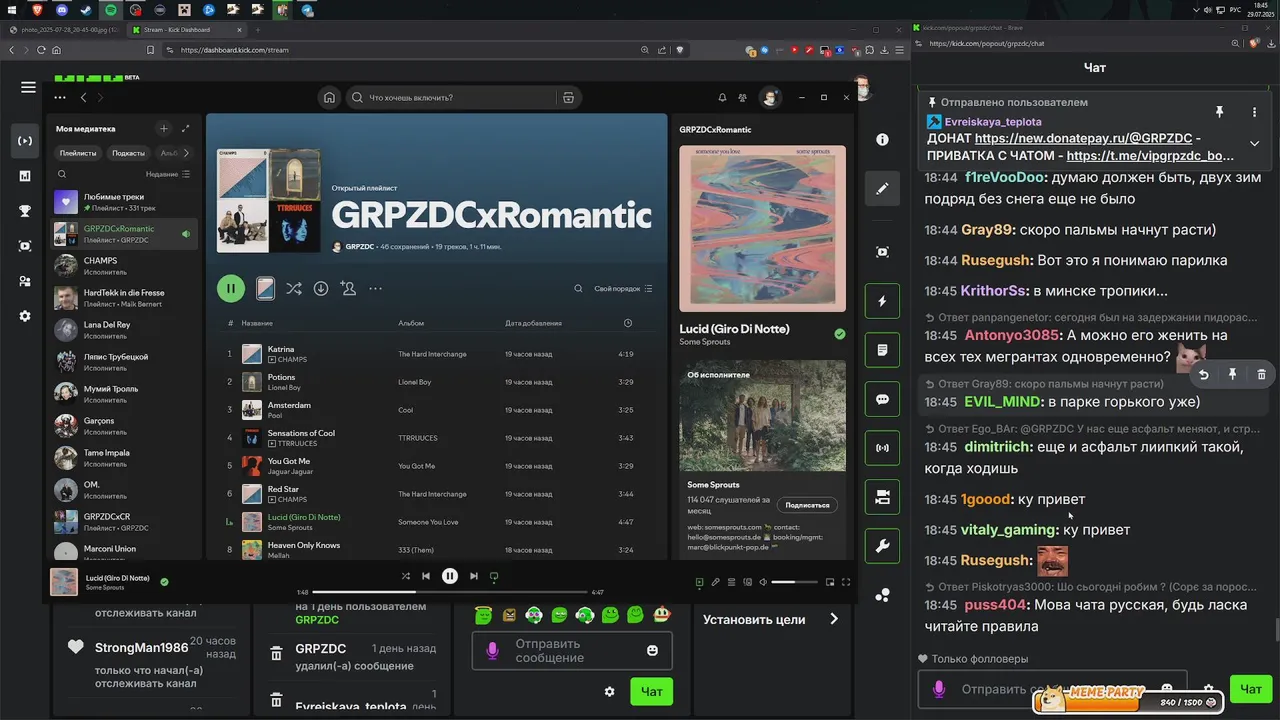Open wrench tools icon in Kick toolbar

(882, 546)
